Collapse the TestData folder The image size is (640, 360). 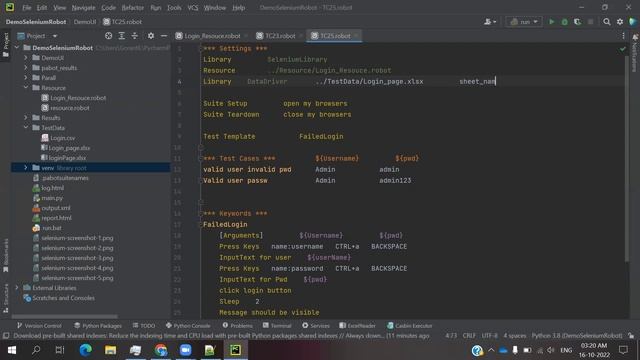pyautogui.click(x=26, y=127)
